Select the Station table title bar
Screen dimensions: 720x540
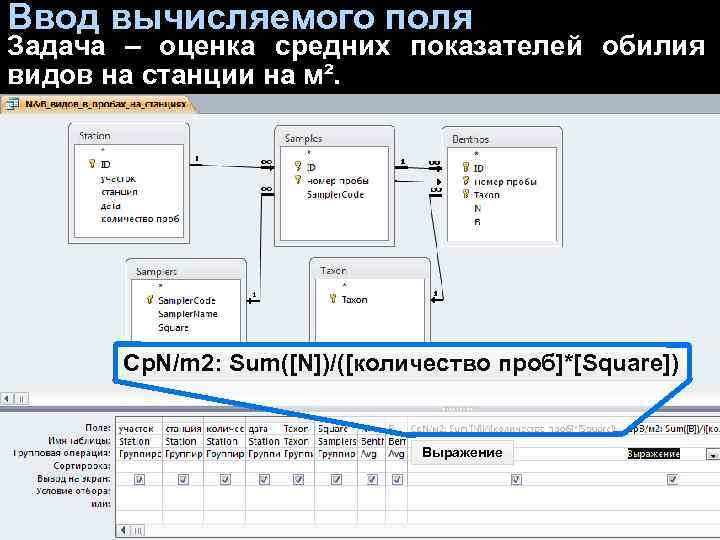(129, 135)
